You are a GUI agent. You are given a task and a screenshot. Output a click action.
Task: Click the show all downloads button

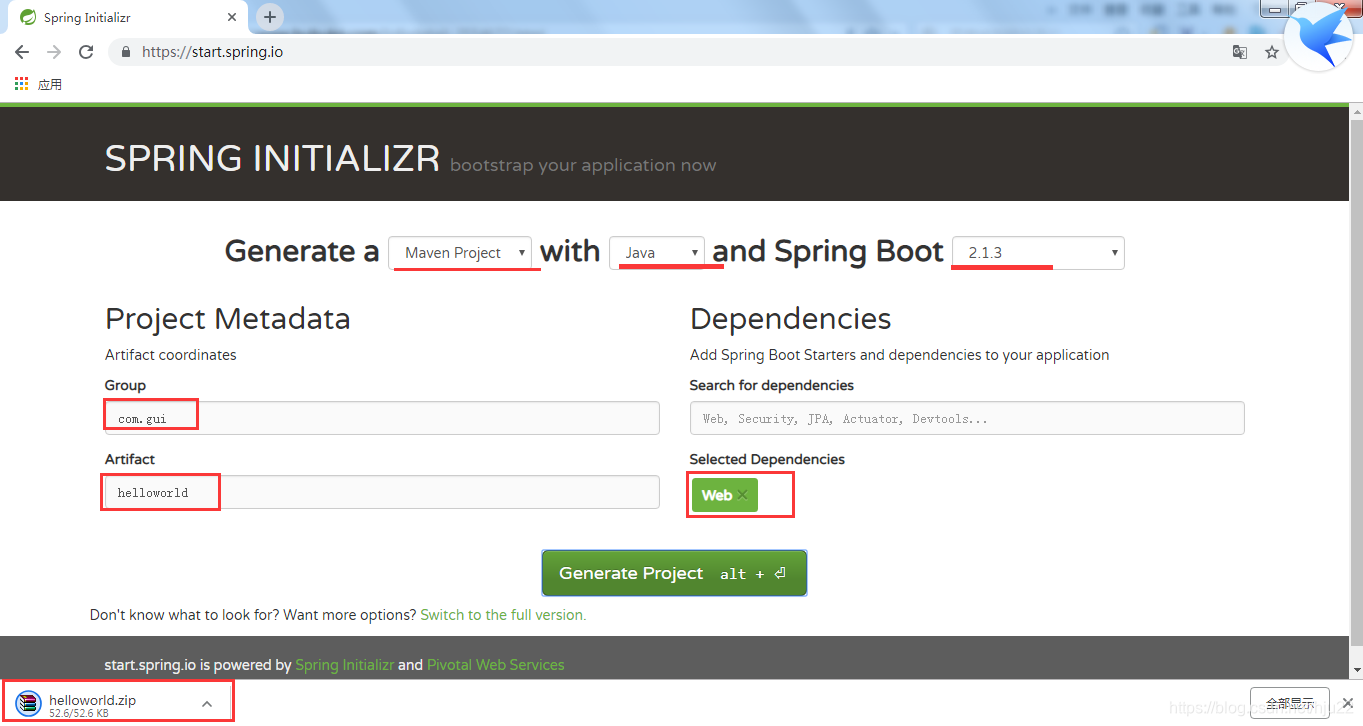[1290, 703]
